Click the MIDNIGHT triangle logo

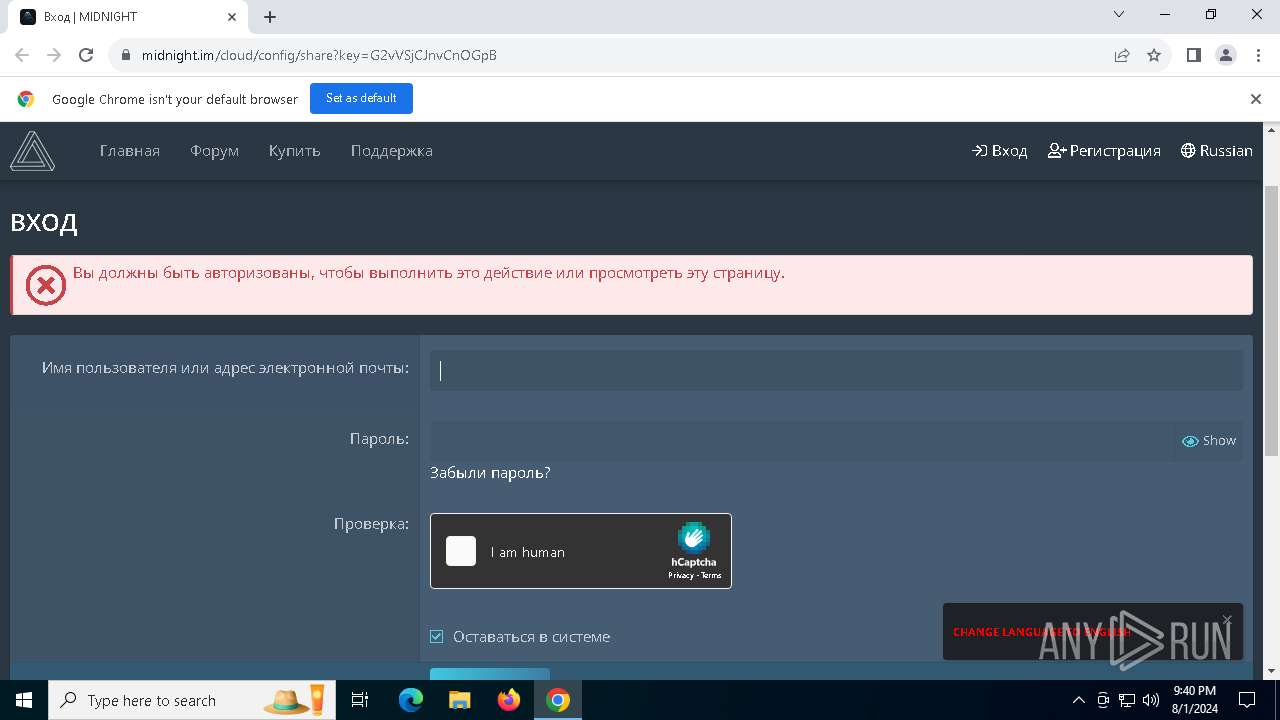point(32,151)
